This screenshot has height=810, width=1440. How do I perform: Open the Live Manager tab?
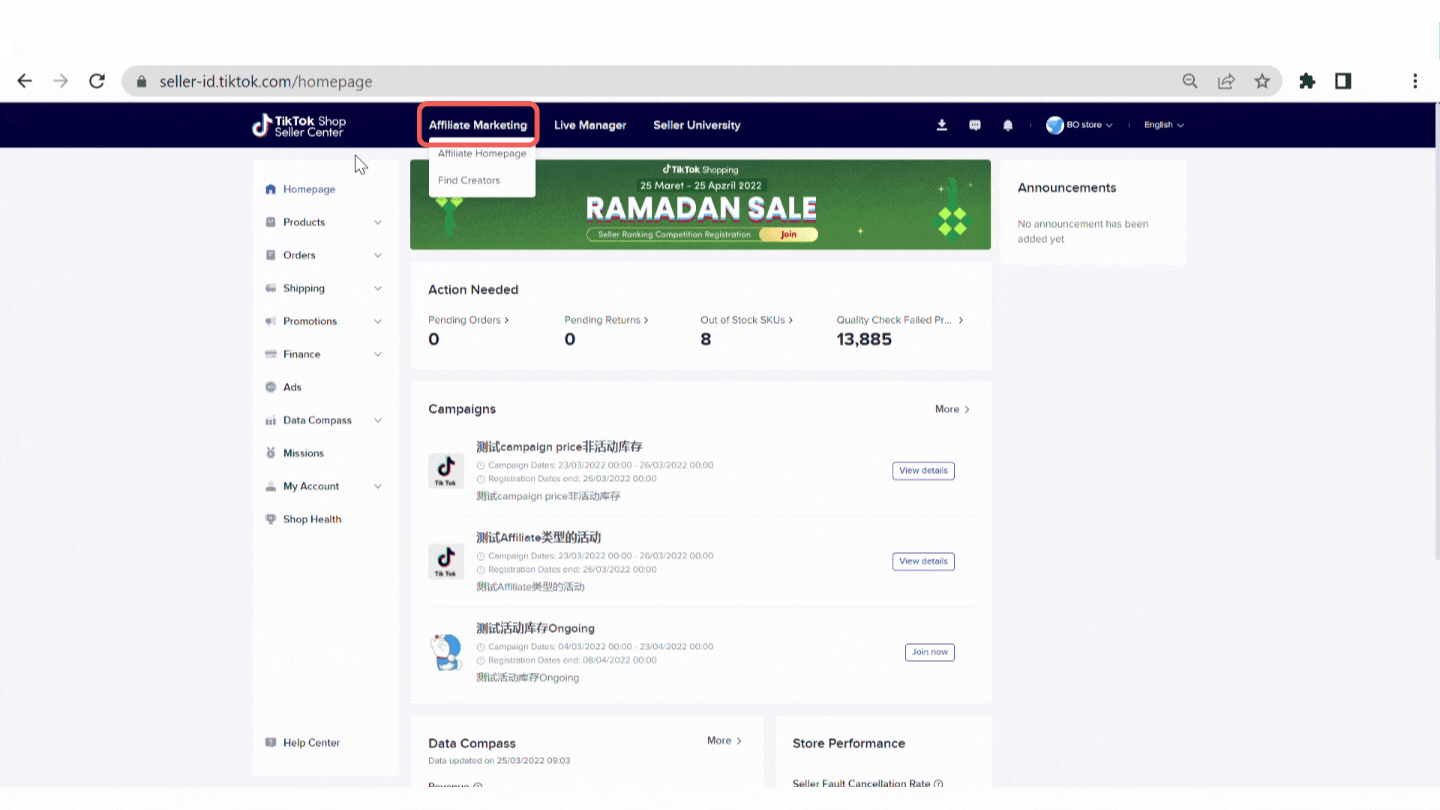pyautogui.click(x=590, y=125)
